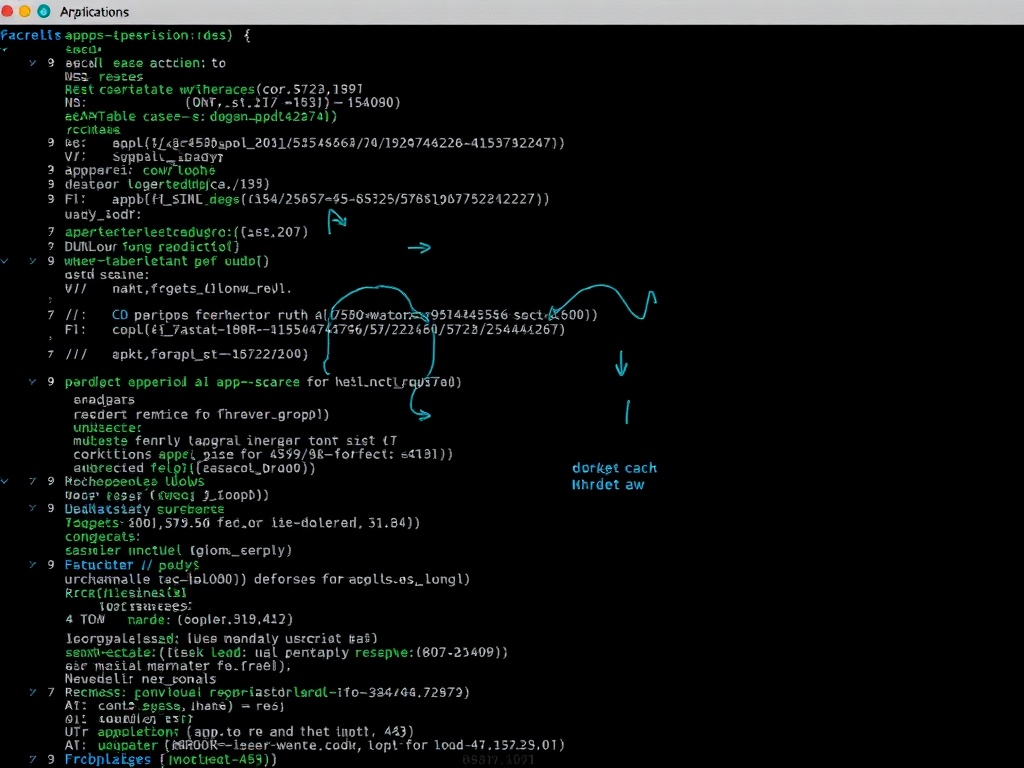Image resolution: width=1024 pixels, height=768 pixels.
Task: Click the teal maximize window button
Action: [43, 11]
